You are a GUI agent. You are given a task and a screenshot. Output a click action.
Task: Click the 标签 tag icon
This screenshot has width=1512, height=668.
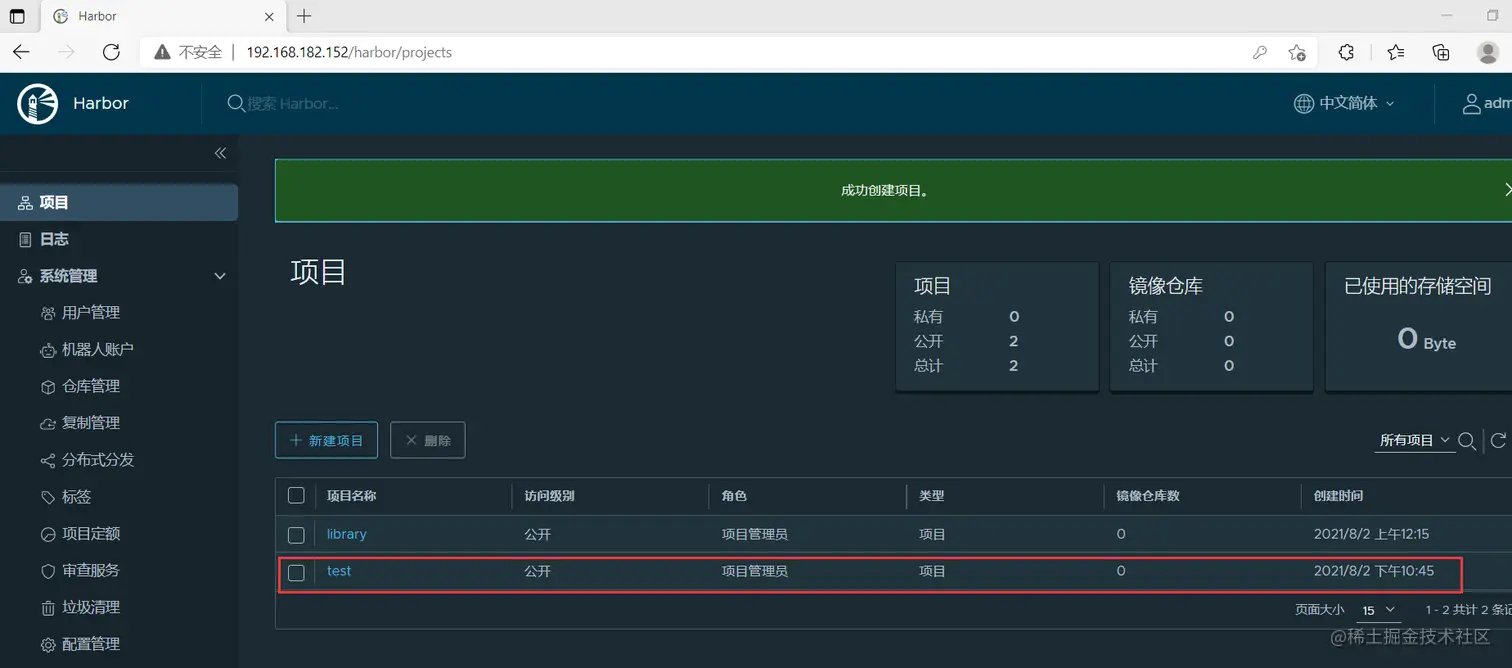pos(47,497)
